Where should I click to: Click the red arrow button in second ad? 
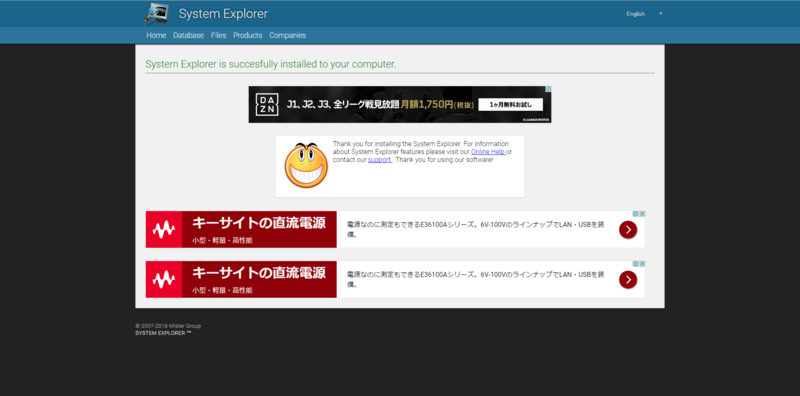coord(628,280)
